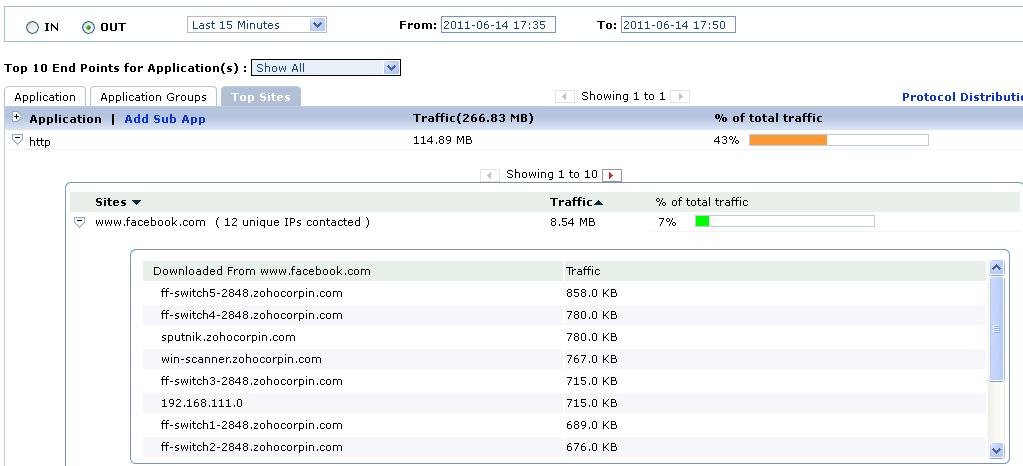The image size is (1023, 466).
Task: Click next-page arrow beside Showing 1 to 1
Action: click(680, 97)
